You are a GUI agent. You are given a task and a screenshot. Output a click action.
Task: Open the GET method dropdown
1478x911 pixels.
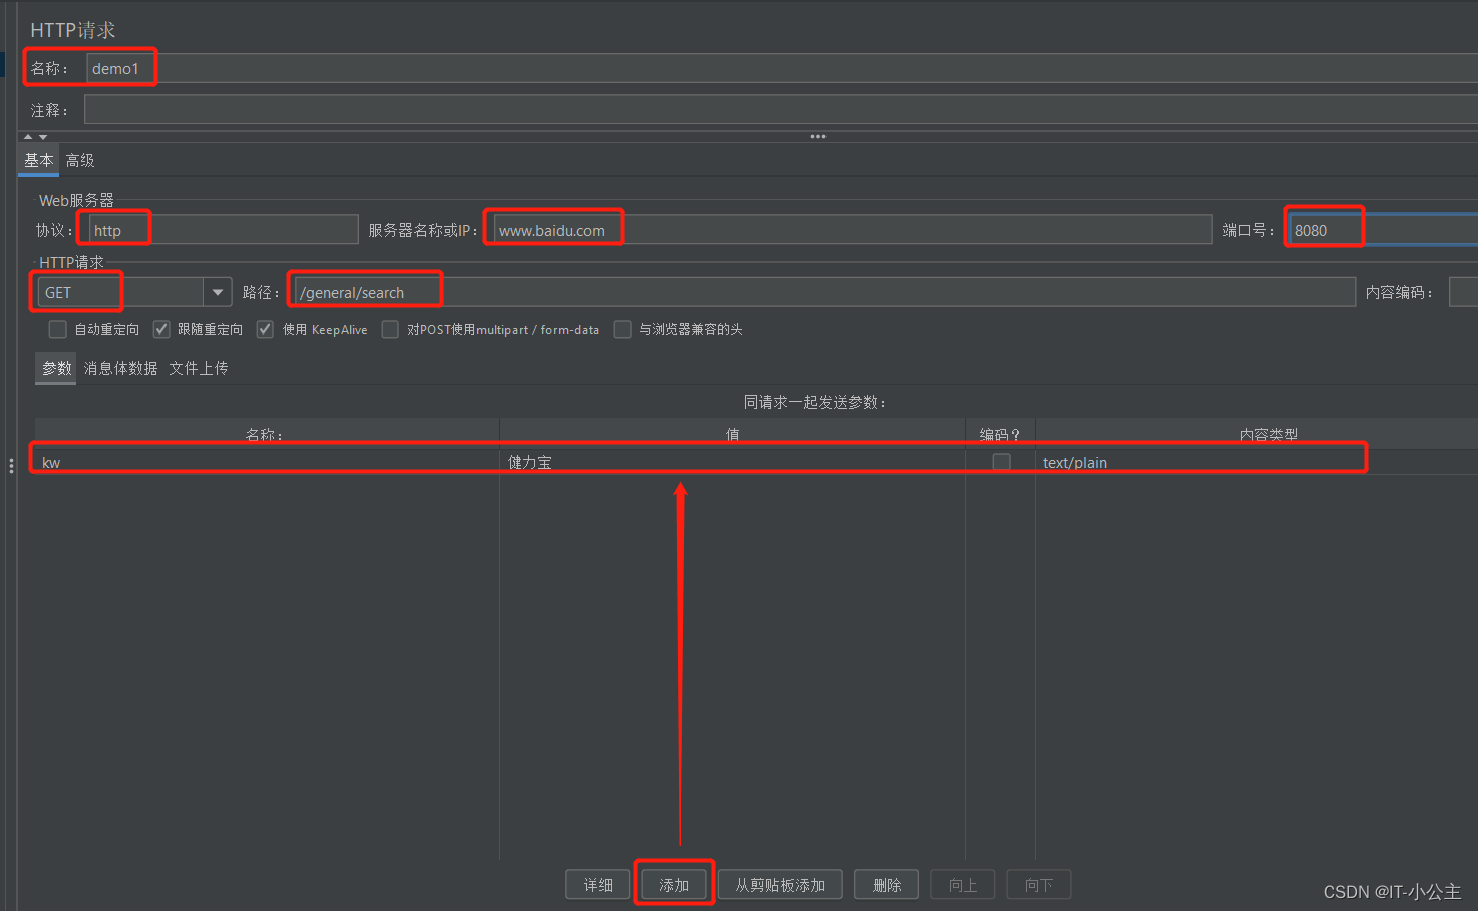[218, 292]
